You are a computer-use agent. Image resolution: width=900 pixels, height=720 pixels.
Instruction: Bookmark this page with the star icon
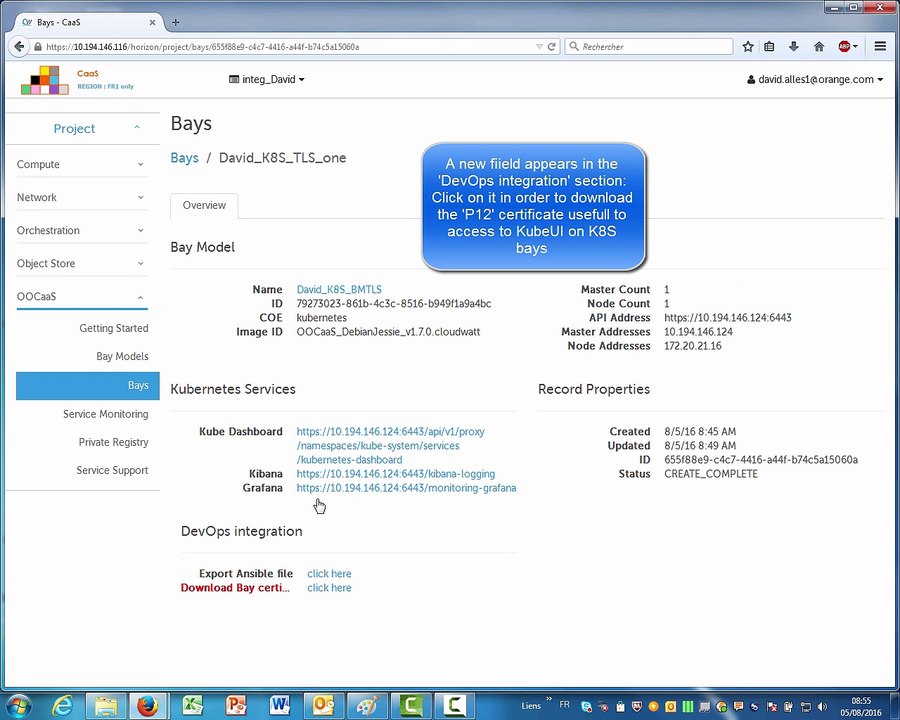747,47
